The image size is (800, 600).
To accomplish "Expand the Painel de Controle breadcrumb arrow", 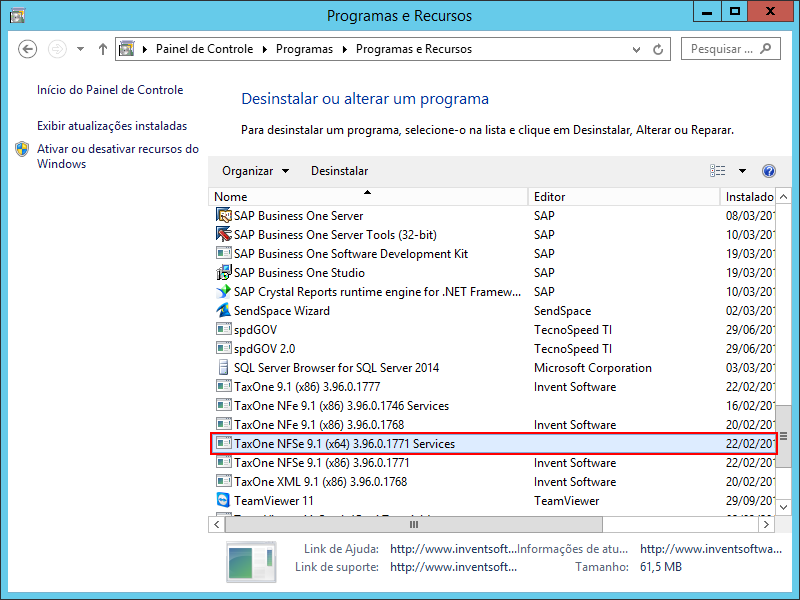I will click(x=264, y=49).
